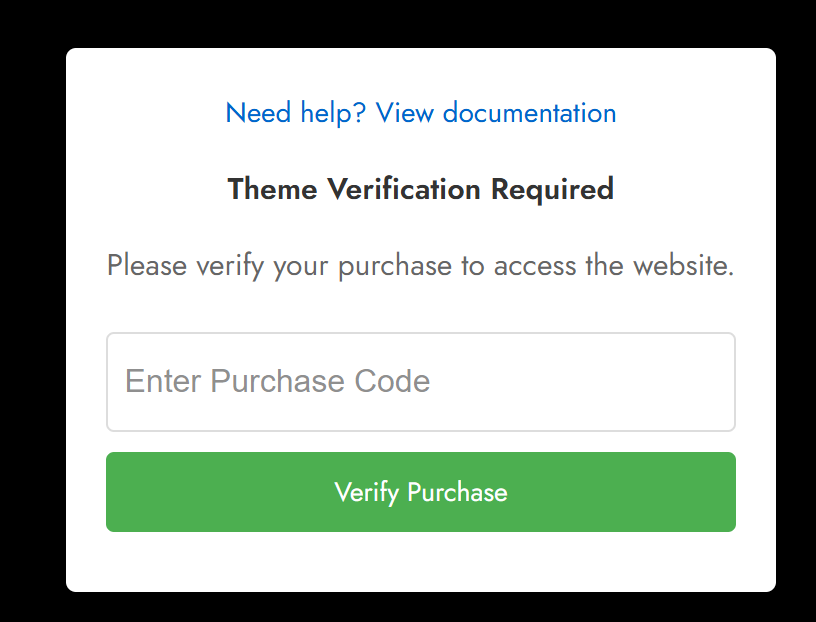This screenshot has height=622, width=816.
Task: Click the word 'Required' in the bold heading
Action: click(553, 188)
